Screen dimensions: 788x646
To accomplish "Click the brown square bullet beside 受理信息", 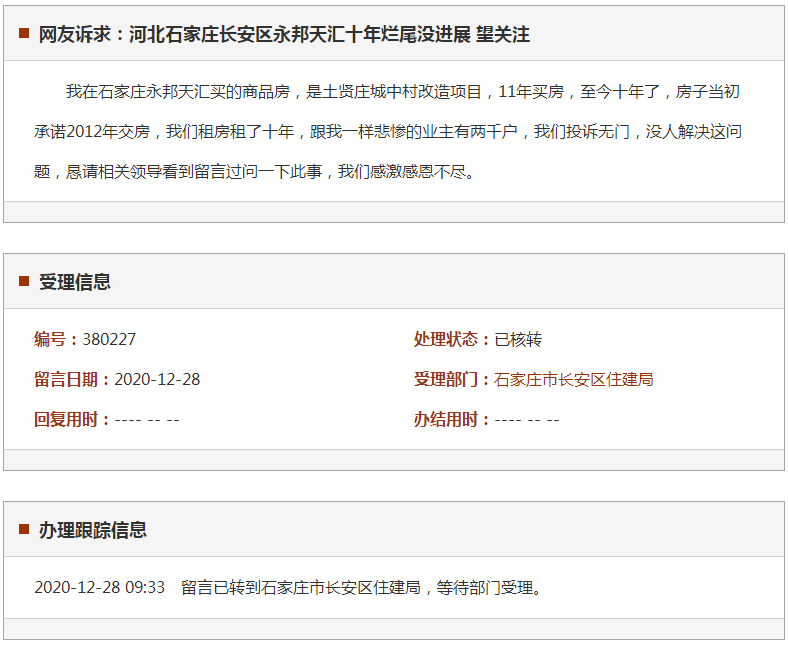I will [24, 281].
